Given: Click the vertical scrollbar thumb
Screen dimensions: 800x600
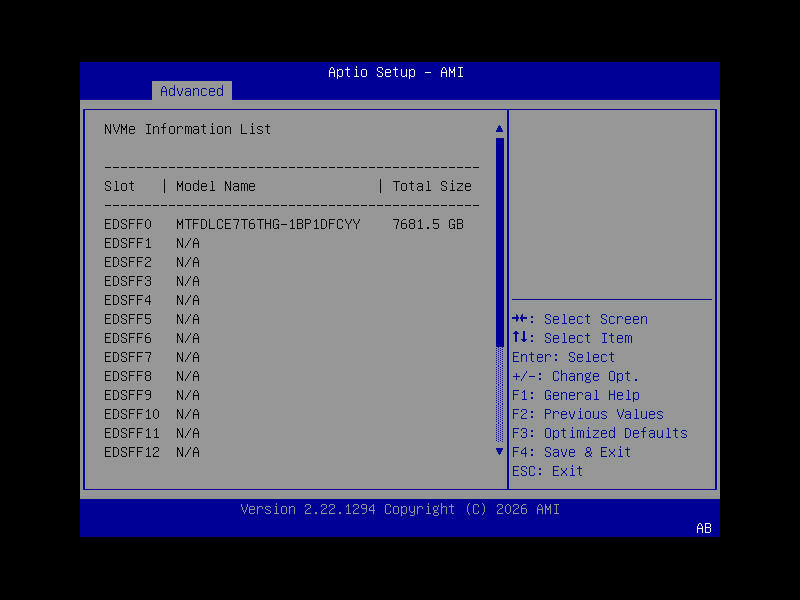Looking at the screenshot, I should pyautogui.click(x=499, y=242).
